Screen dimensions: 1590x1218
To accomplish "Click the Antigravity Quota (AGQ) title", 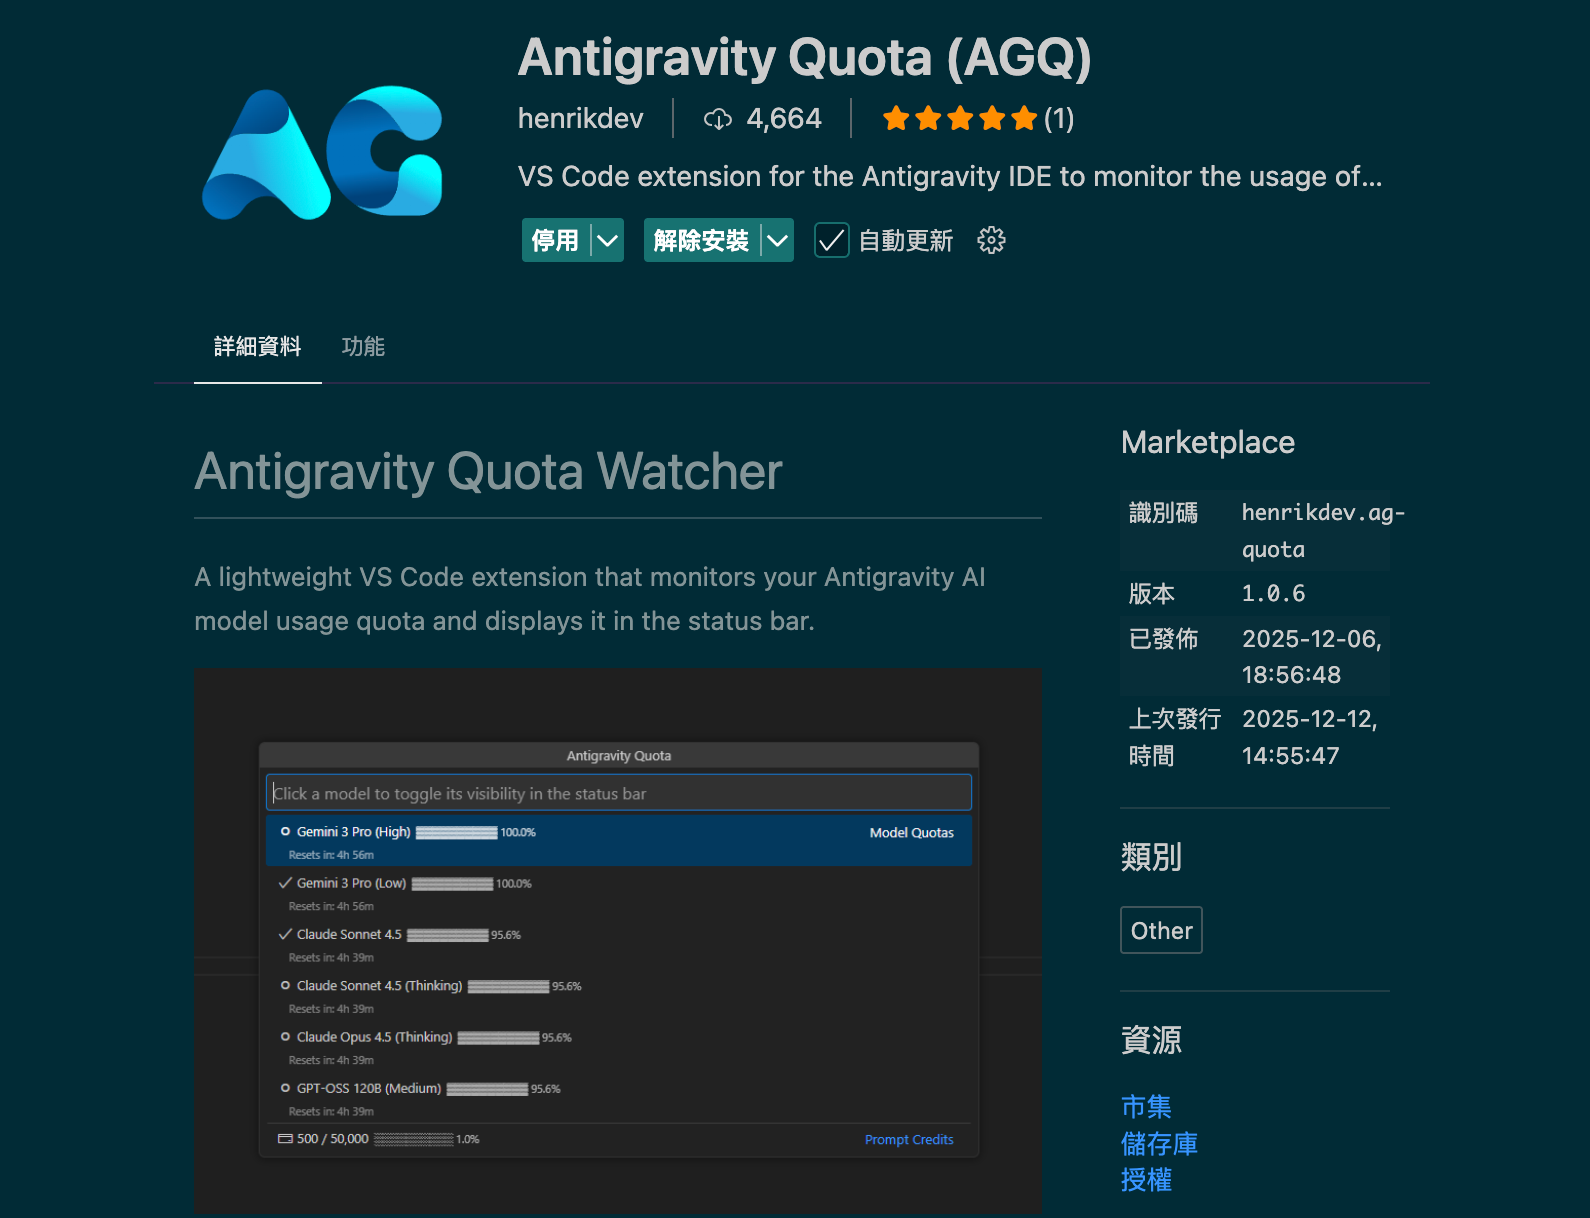I will pyautogui.click(x=804, y=57).
